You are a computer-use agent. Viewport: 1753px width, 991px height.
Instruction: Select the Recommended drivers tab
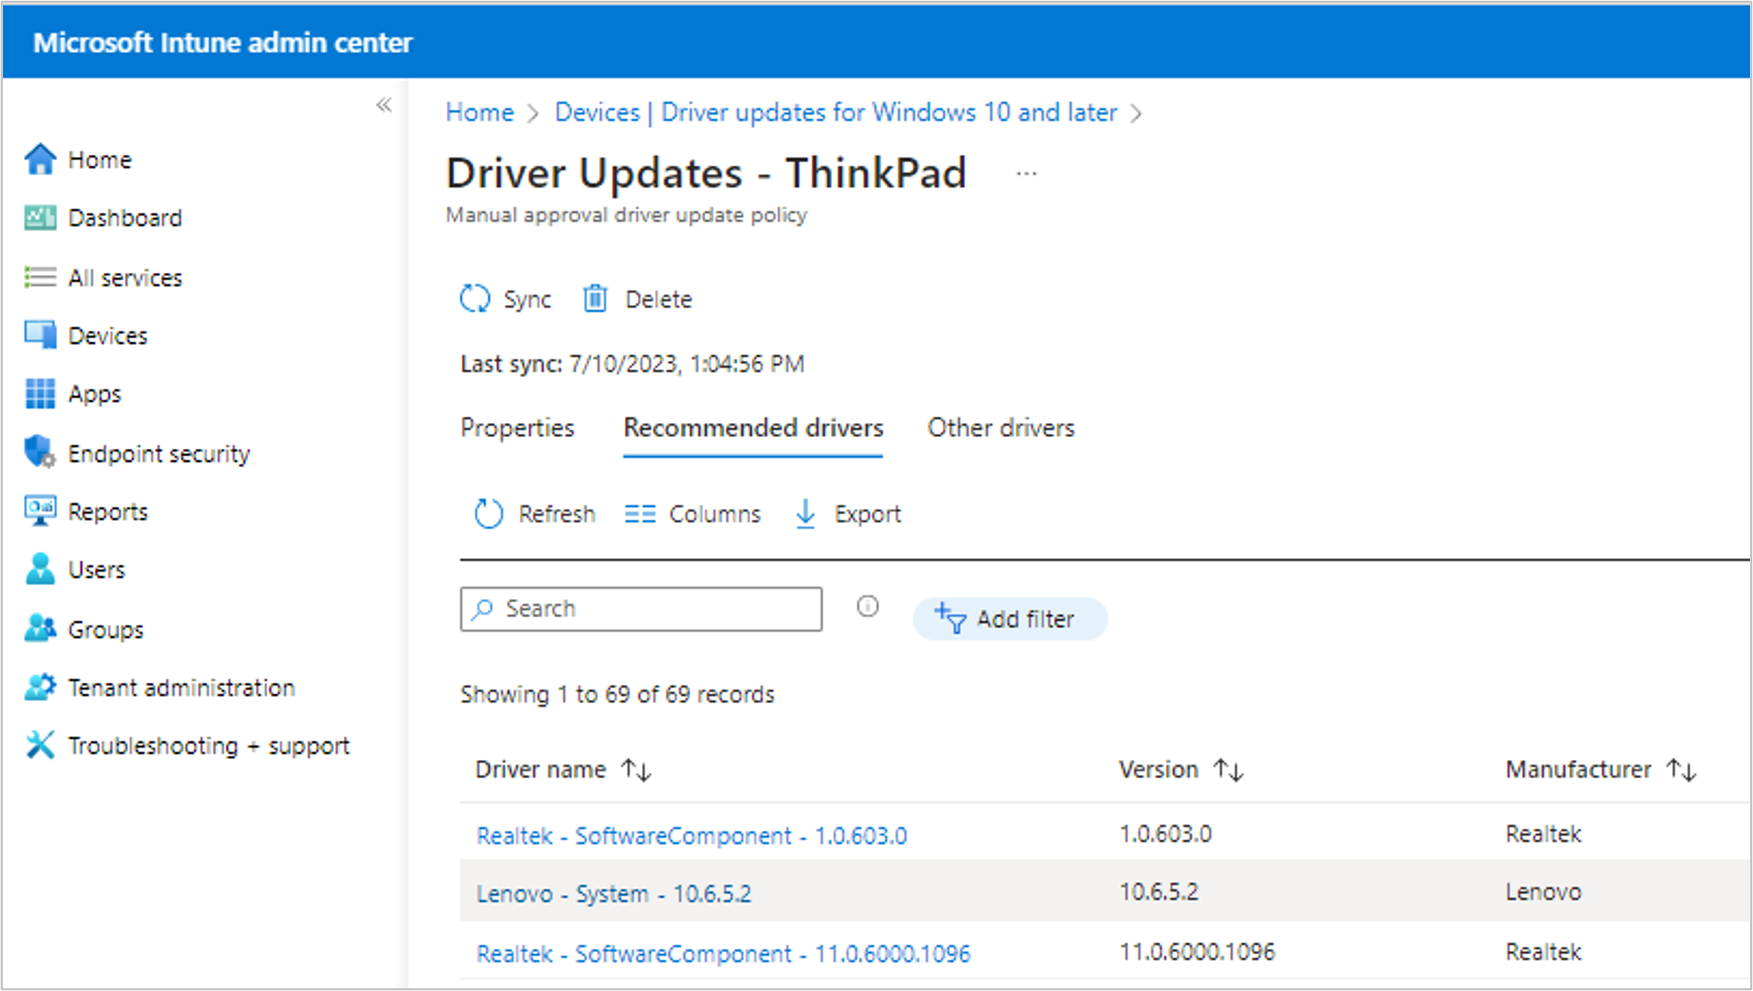pos(753,428)
